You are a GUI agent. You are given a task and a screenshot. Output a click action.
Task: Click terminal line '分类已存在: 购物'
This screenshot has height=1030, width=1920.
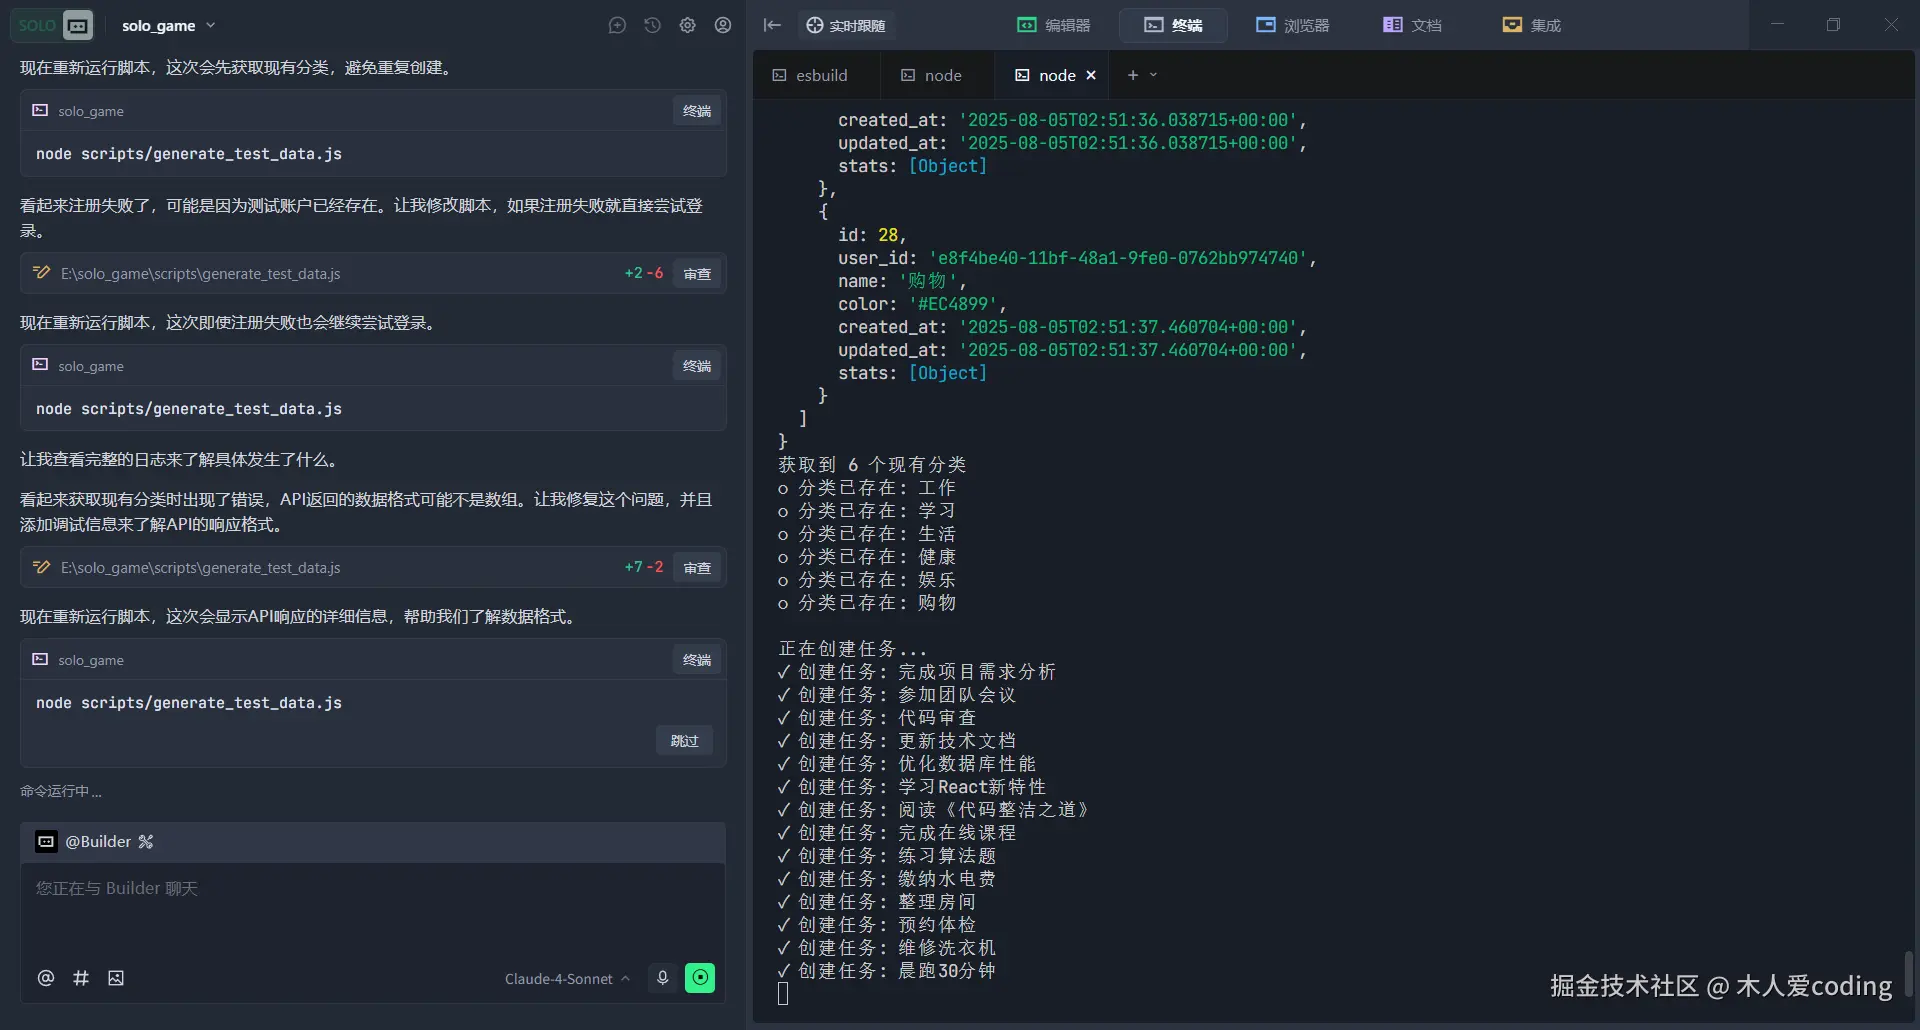(x=867, y=603)
